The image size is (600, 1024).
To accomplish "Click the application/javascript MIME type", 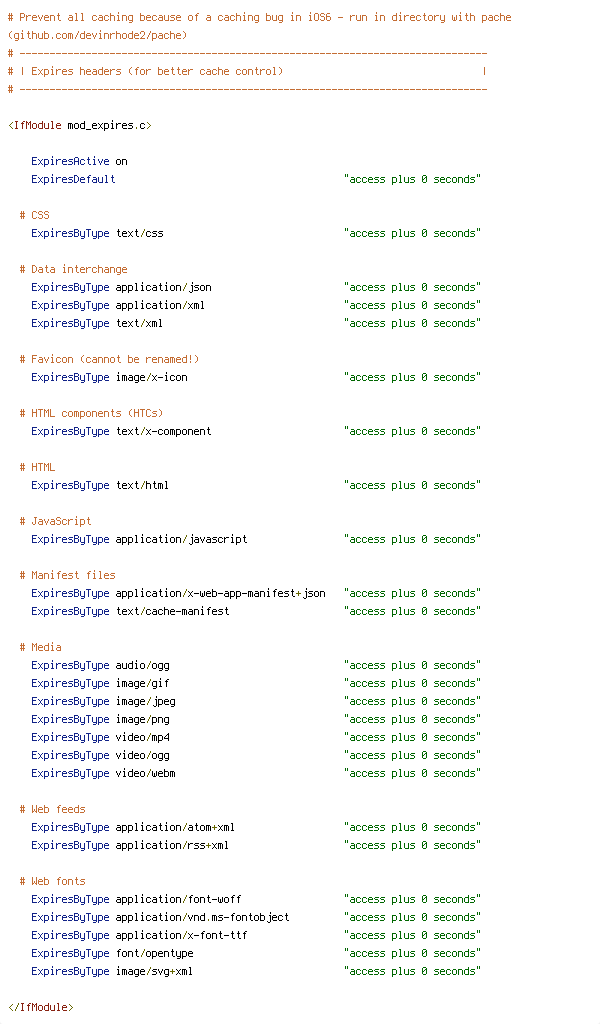I will point(182,539).
